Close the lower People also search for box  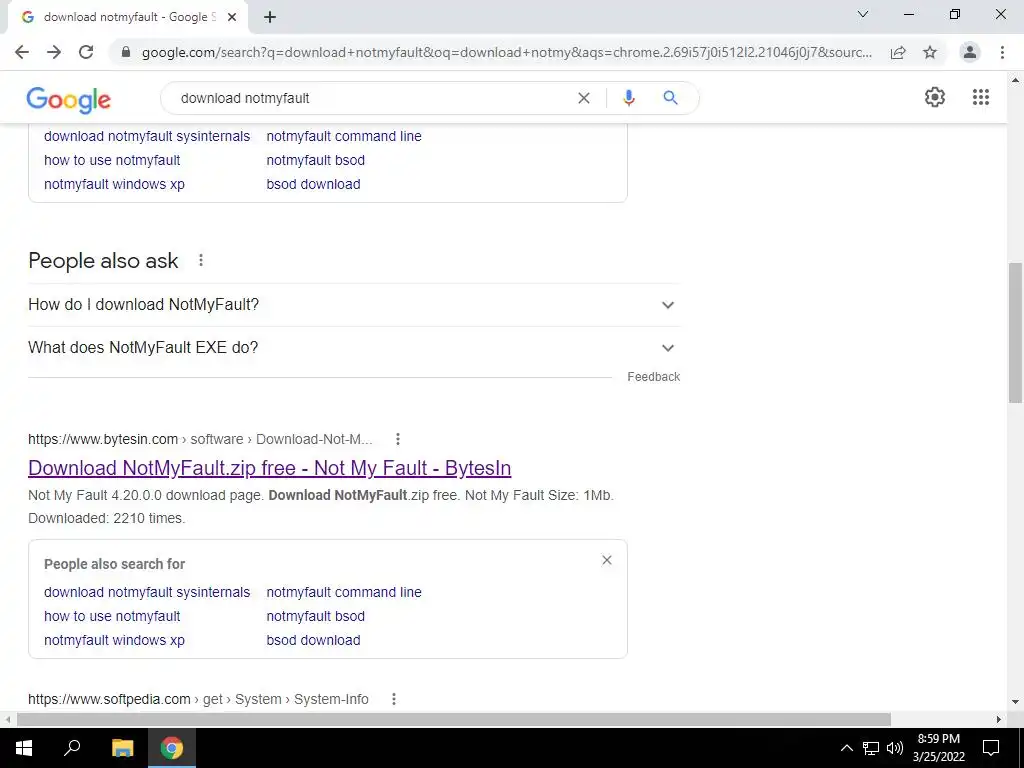point(607,560)
